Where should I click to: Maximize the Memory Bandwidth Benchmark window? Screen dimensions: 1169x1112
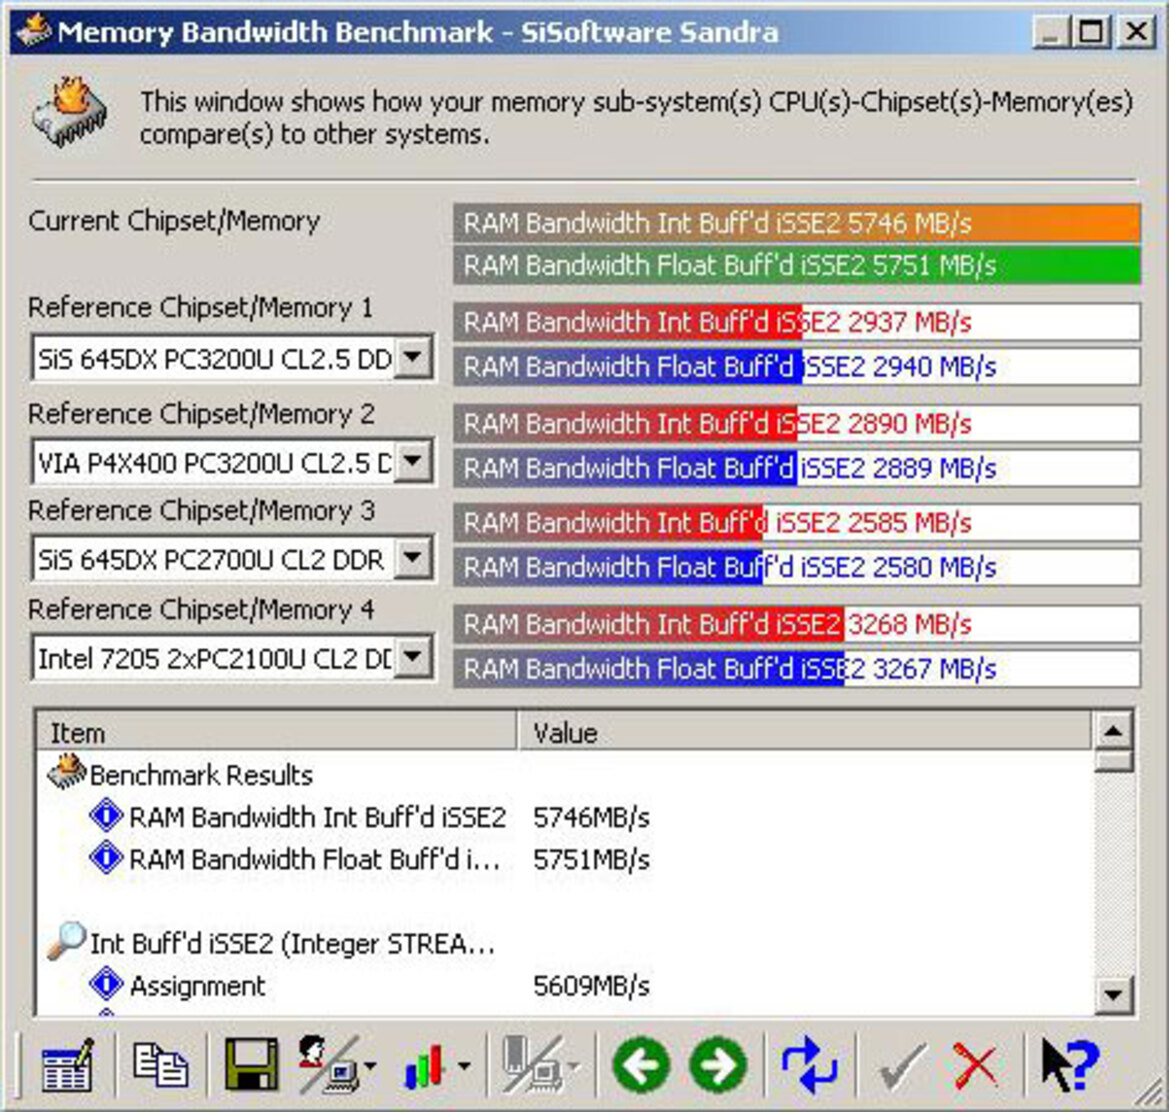point(1092,32)
